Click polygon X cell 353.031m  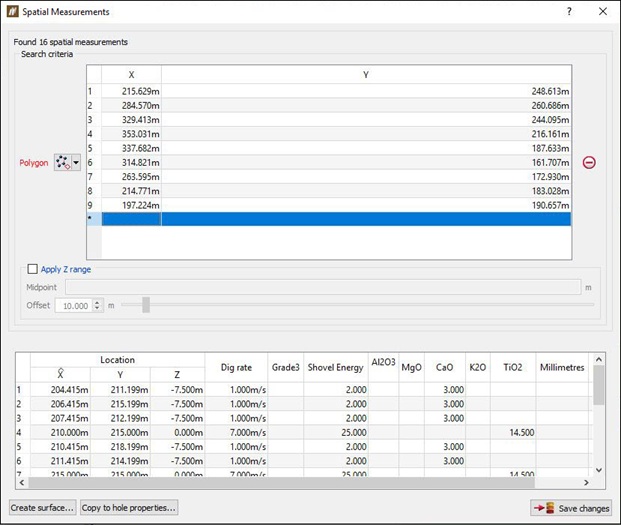click(131, 134)
